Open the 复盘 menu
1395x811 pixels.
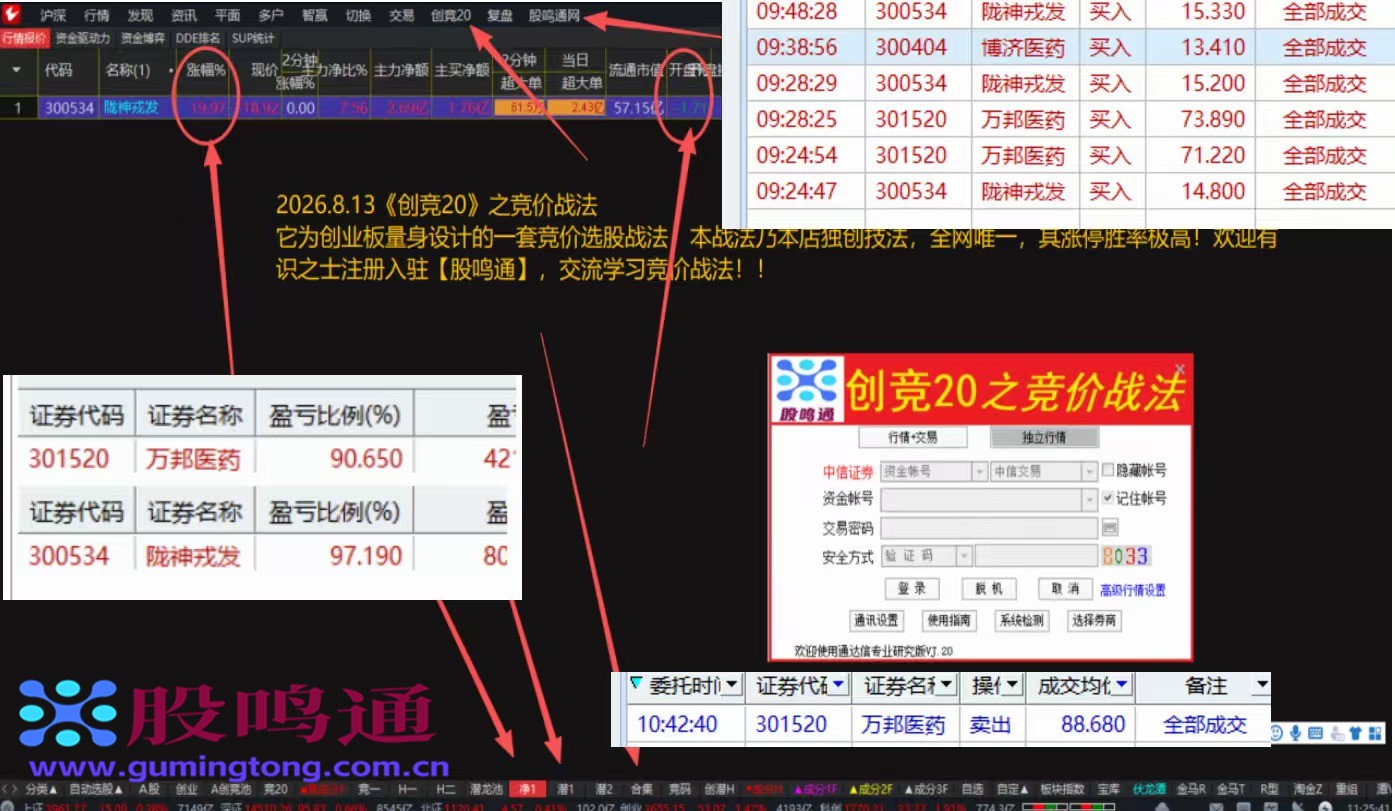pos(500,16)
